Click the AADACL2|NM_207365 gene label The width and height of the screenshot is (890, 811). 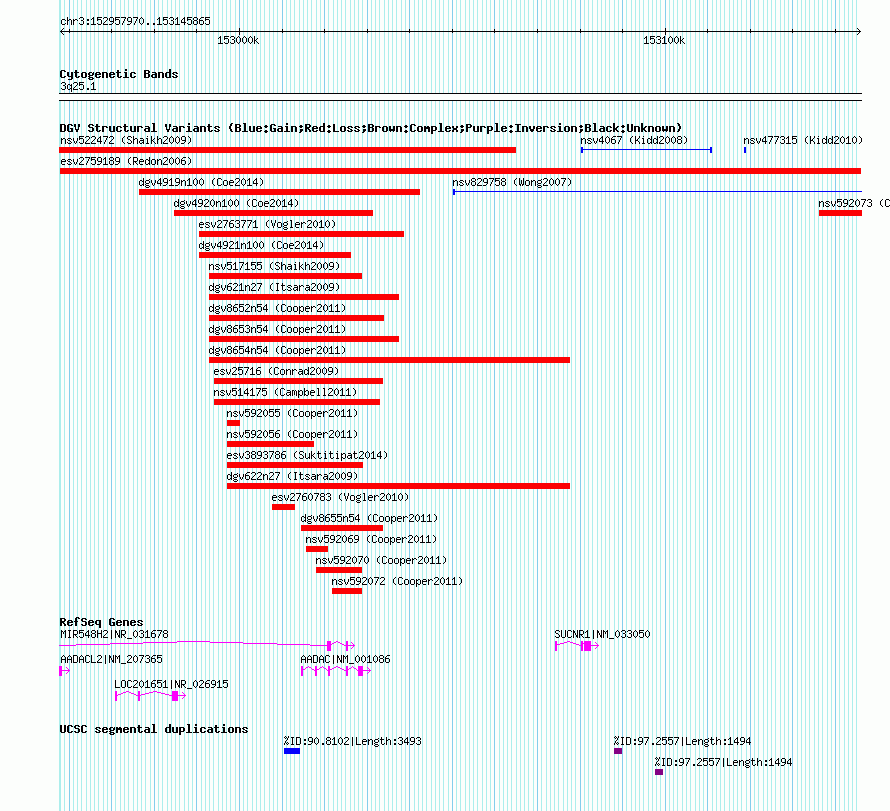point(111,659)
